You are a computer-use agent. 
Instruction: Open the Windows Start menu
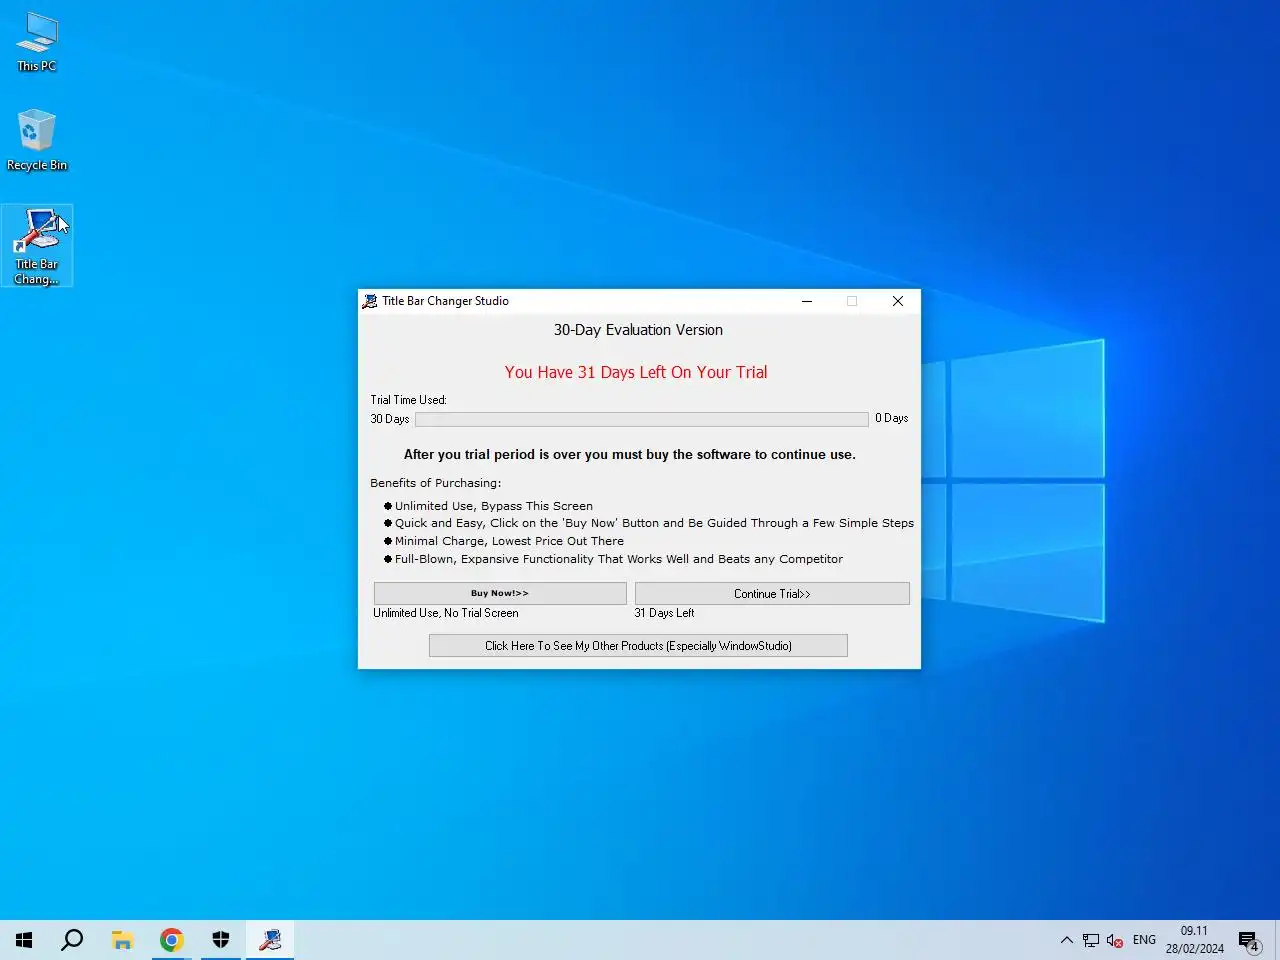click(x=24, y=940)
